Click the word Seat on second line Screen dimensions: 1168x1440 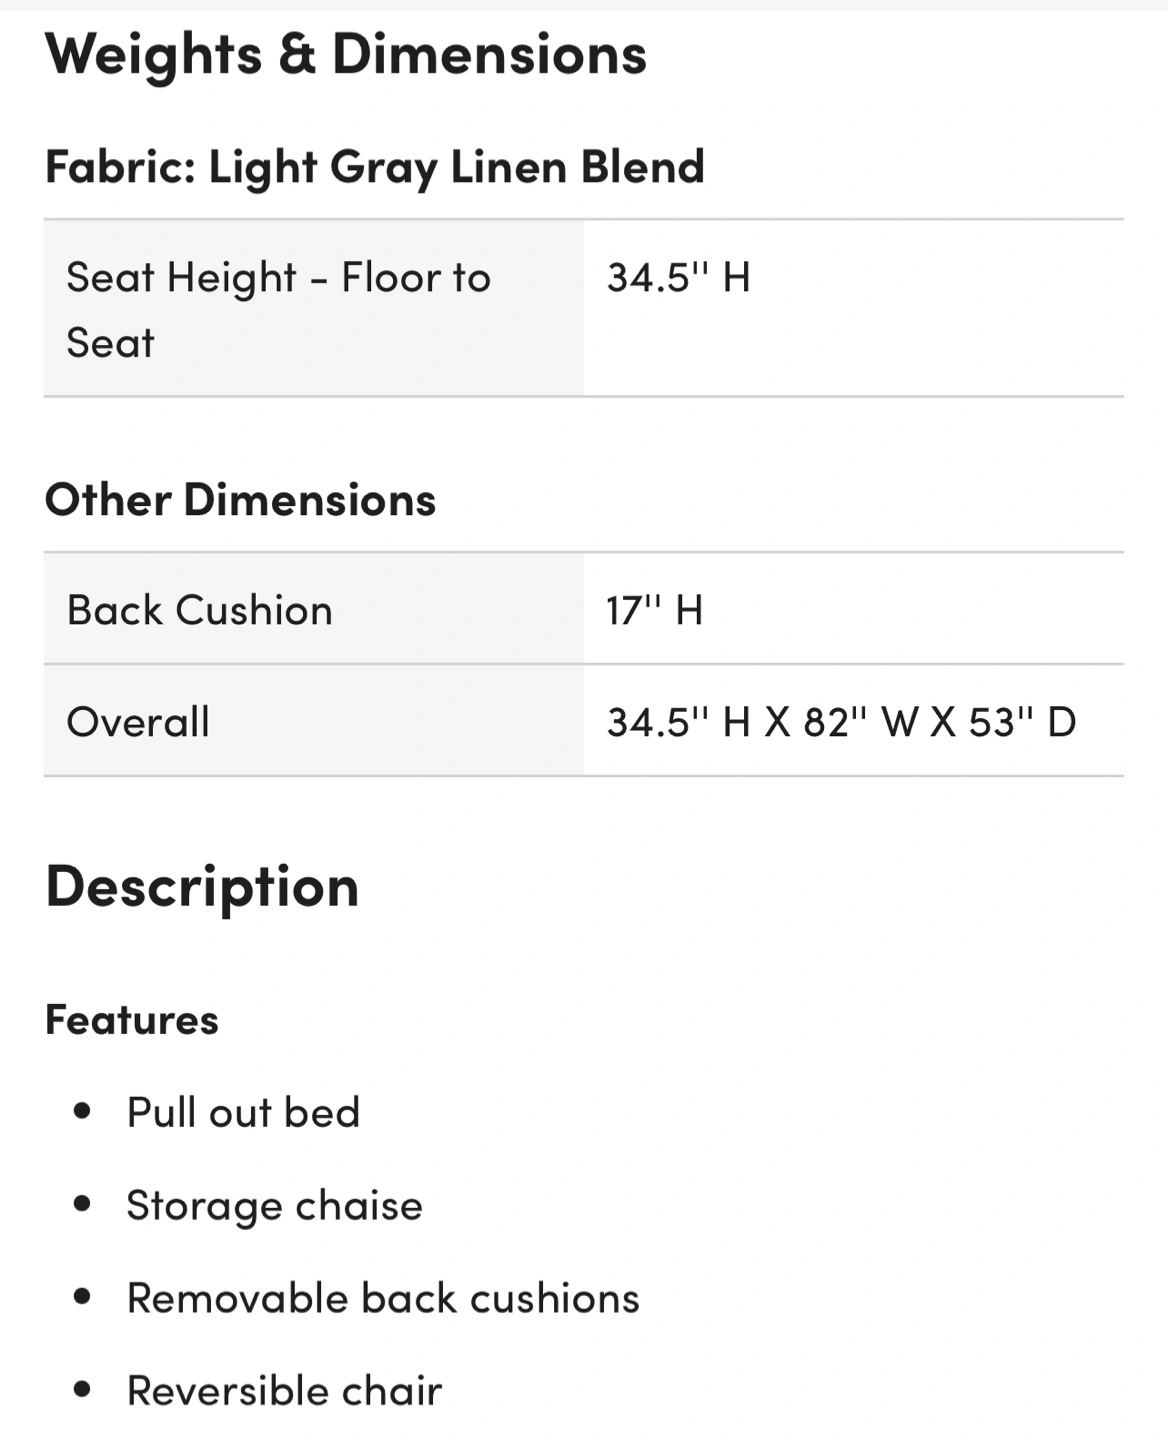point(110,343)
